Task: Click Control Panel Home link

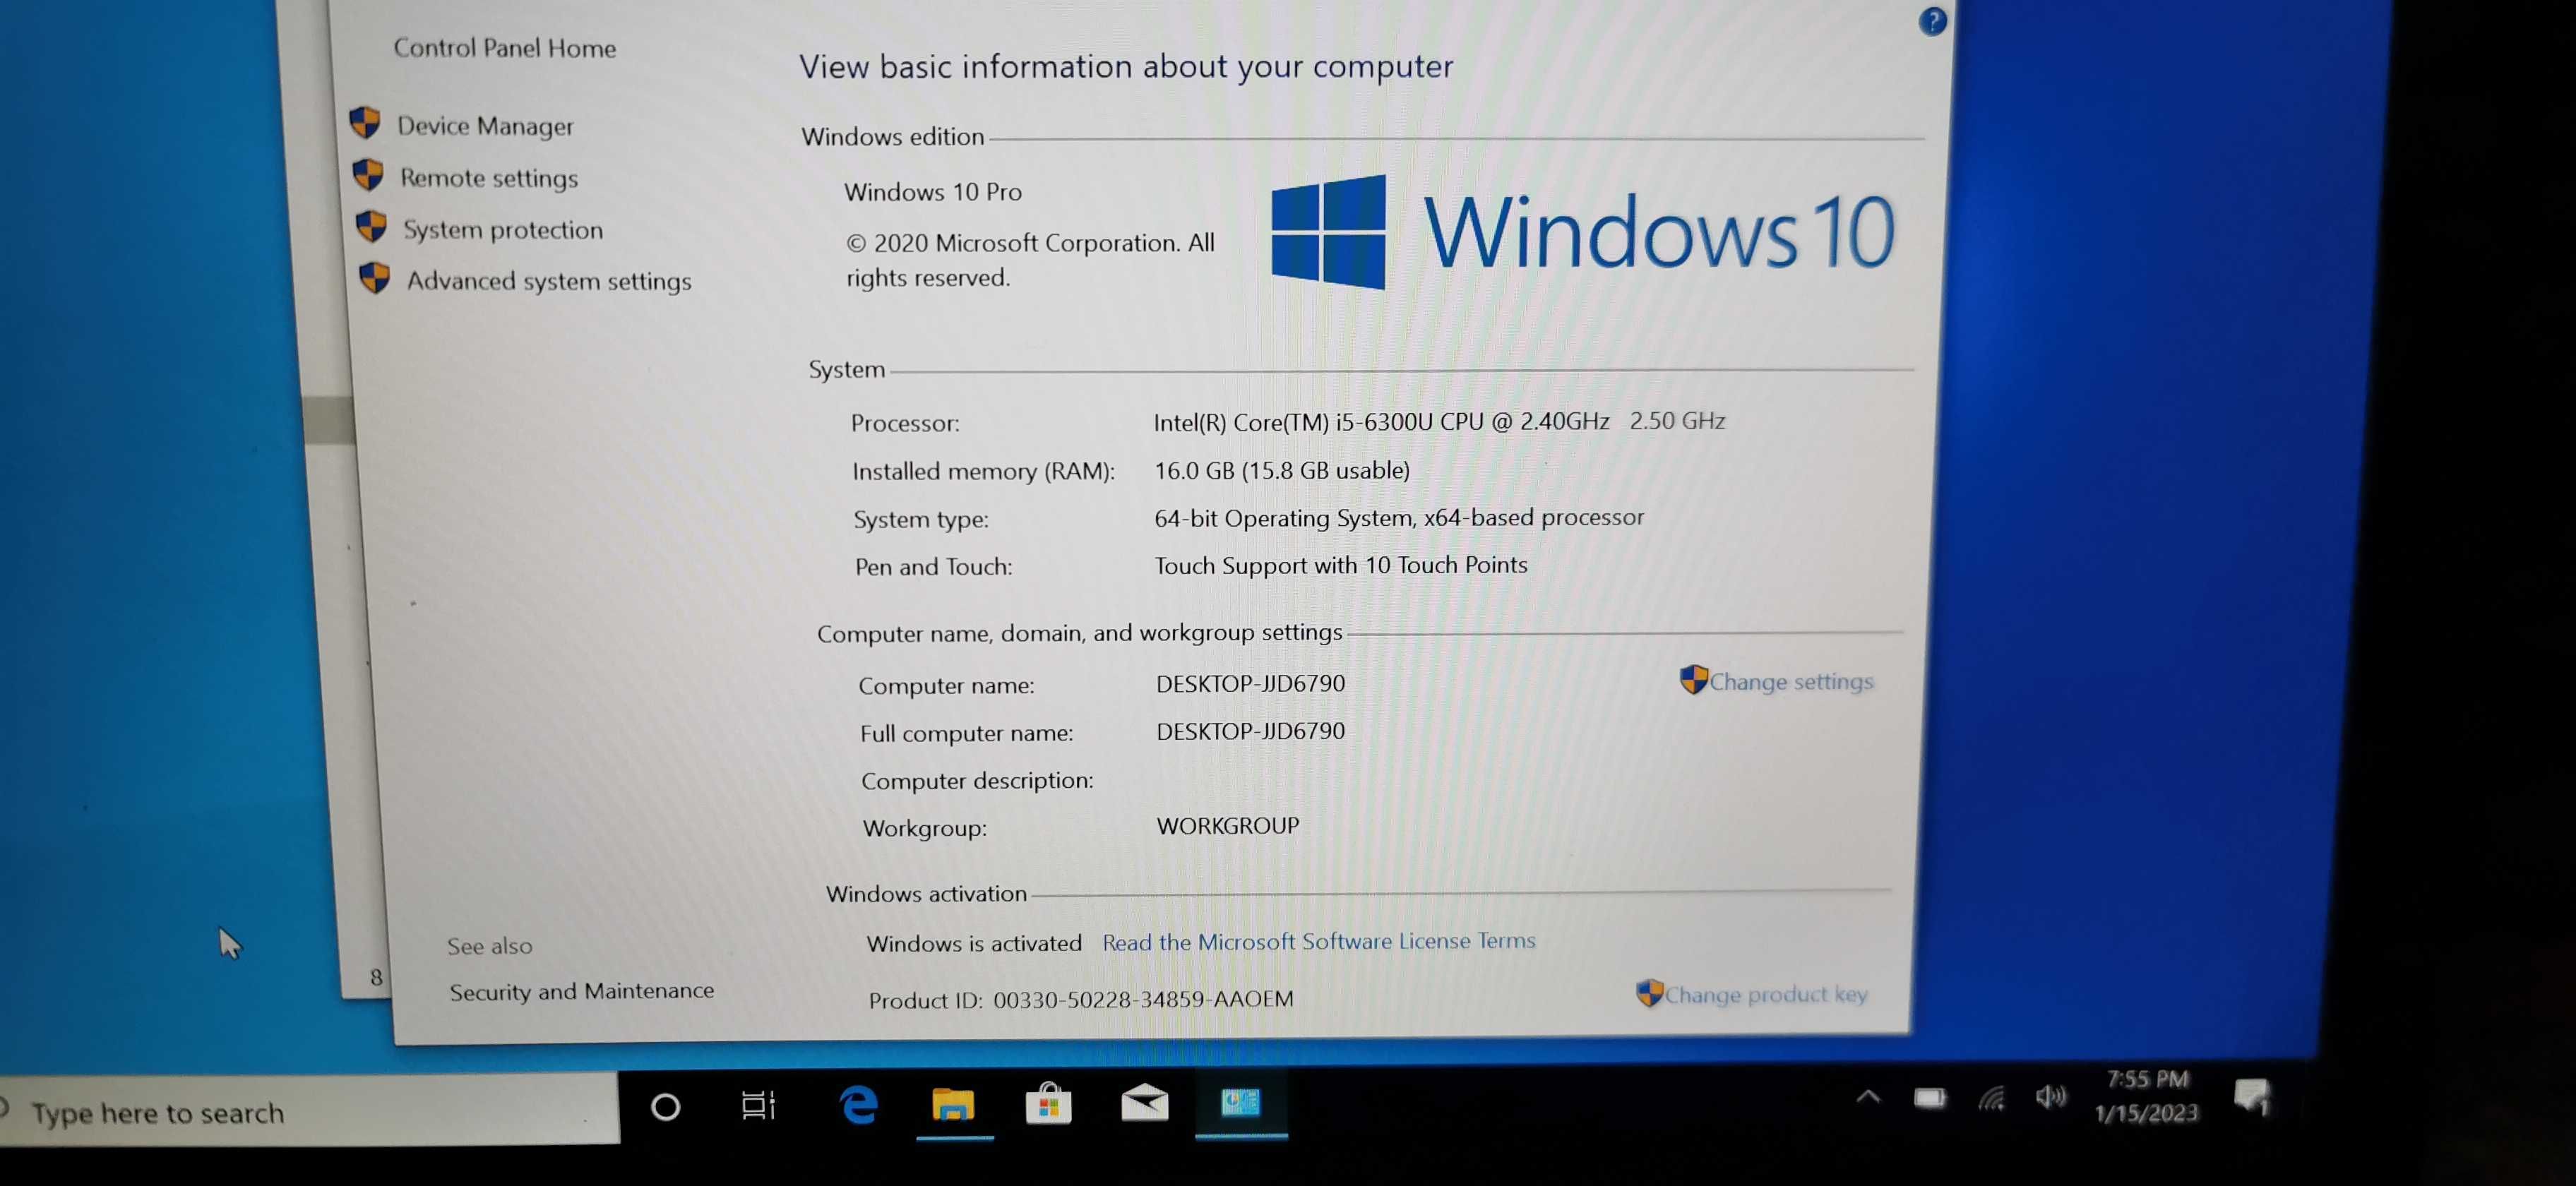Action: [504, 47]
